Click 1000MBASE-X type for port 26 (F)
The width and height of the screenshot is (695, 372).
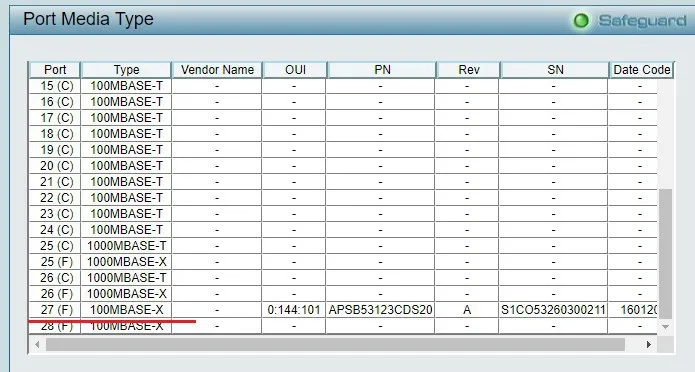tap(127, 293)
